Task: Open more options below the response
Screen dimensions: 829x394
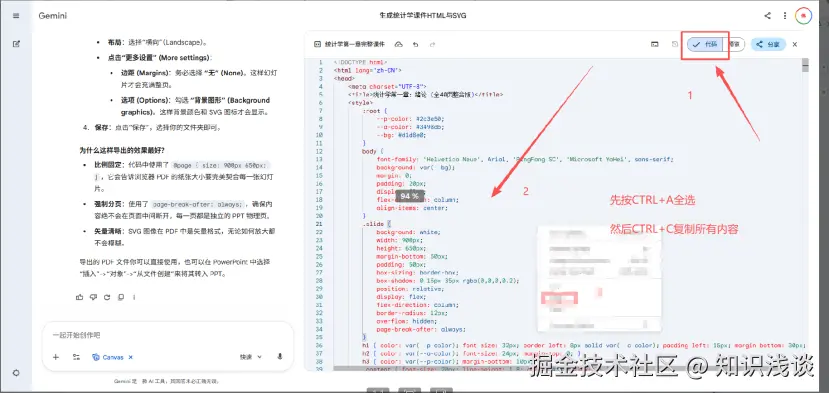Action: pos(134,297)
